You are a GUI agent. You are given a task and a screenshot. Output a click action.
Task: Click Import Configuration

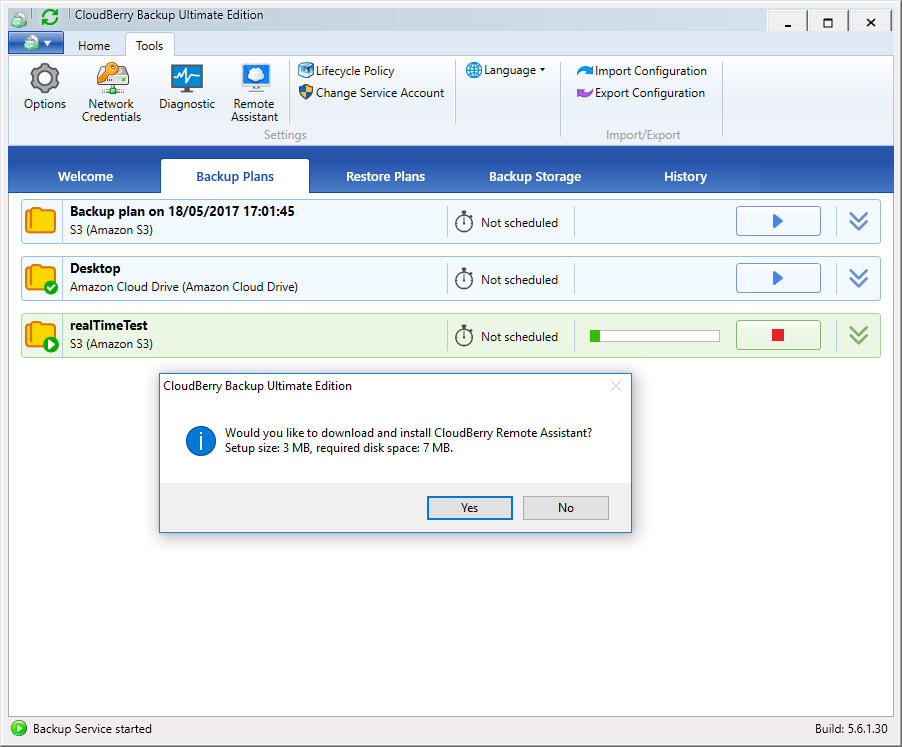[641, 71]
